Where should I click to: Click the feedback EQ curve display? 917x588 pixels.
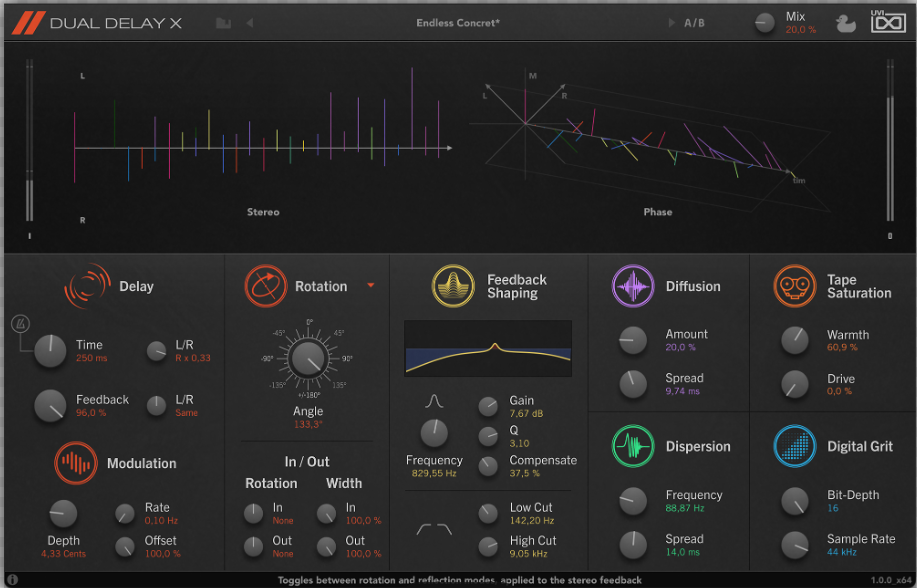(488, 348)
